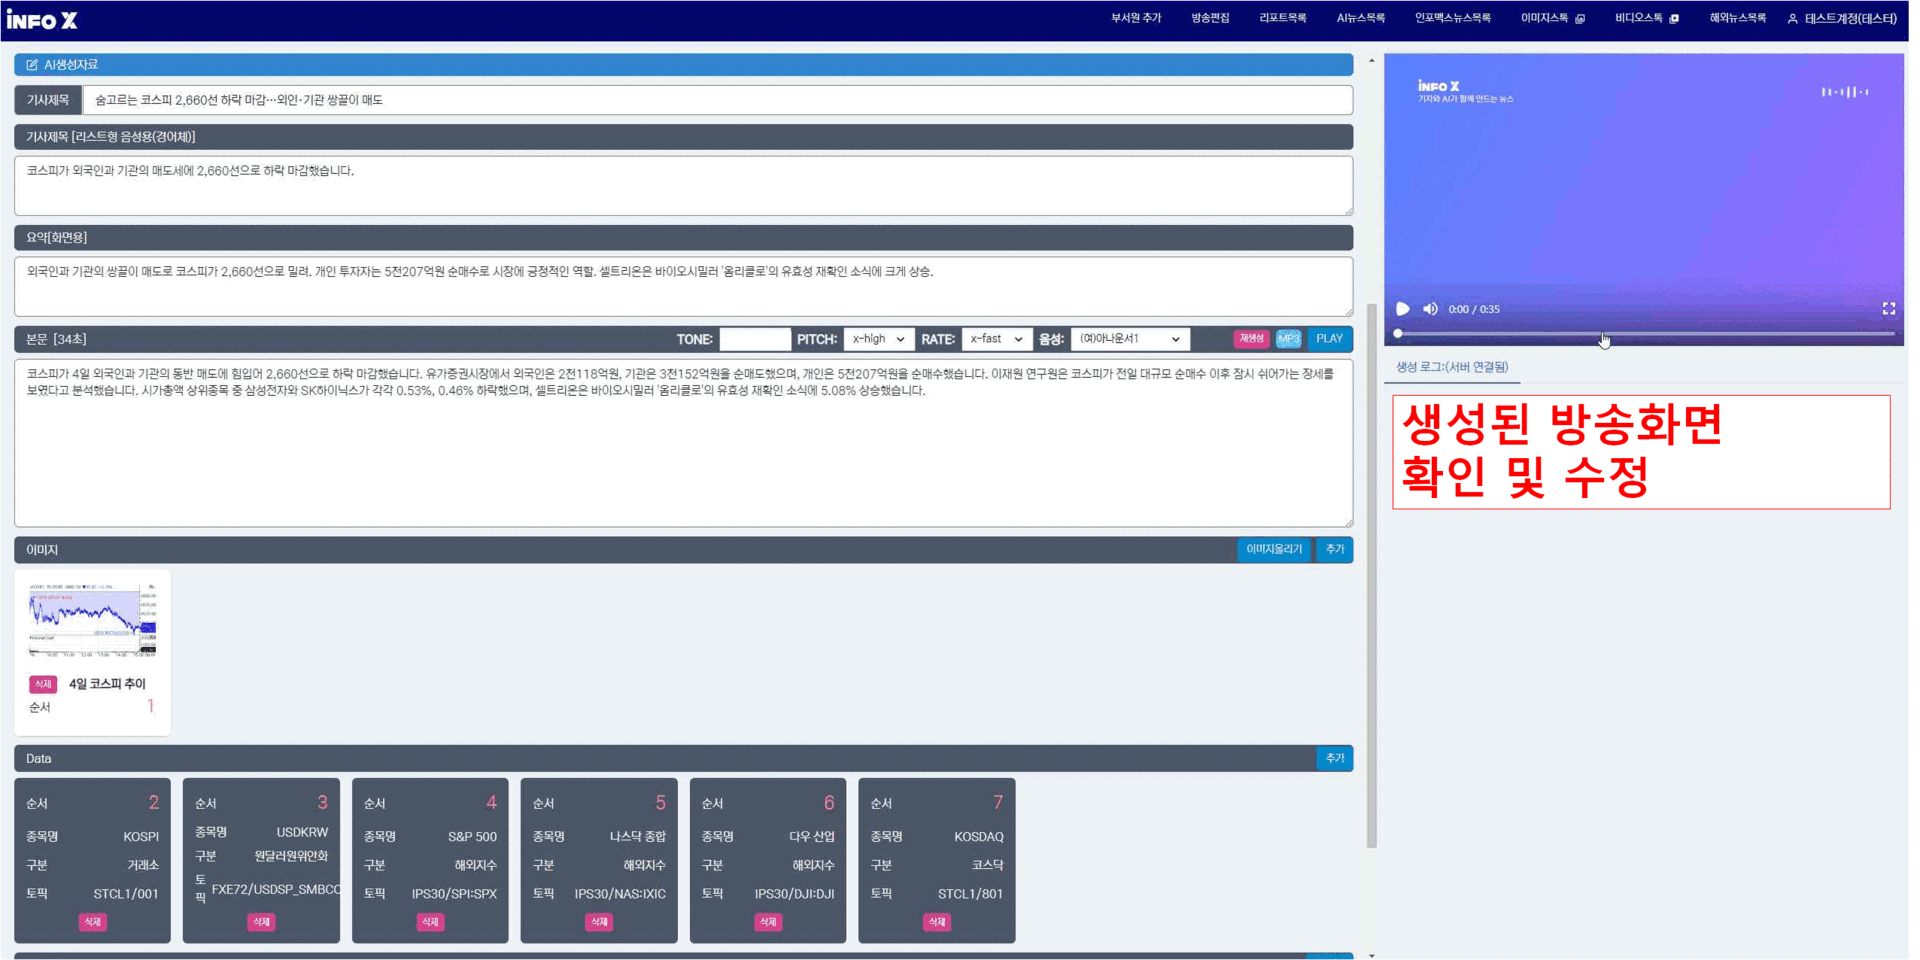Image resolution: width=1920 pixels, height=960 pixels.
Task: Open the RATE dropdown showing x-fast
Action: click(997, 339)
